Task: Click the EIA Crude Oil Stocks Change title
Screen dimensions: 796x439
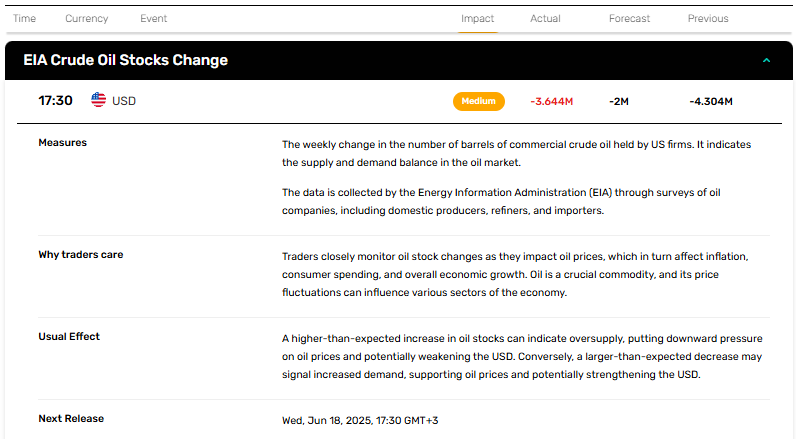Action: tap(125, 60)
